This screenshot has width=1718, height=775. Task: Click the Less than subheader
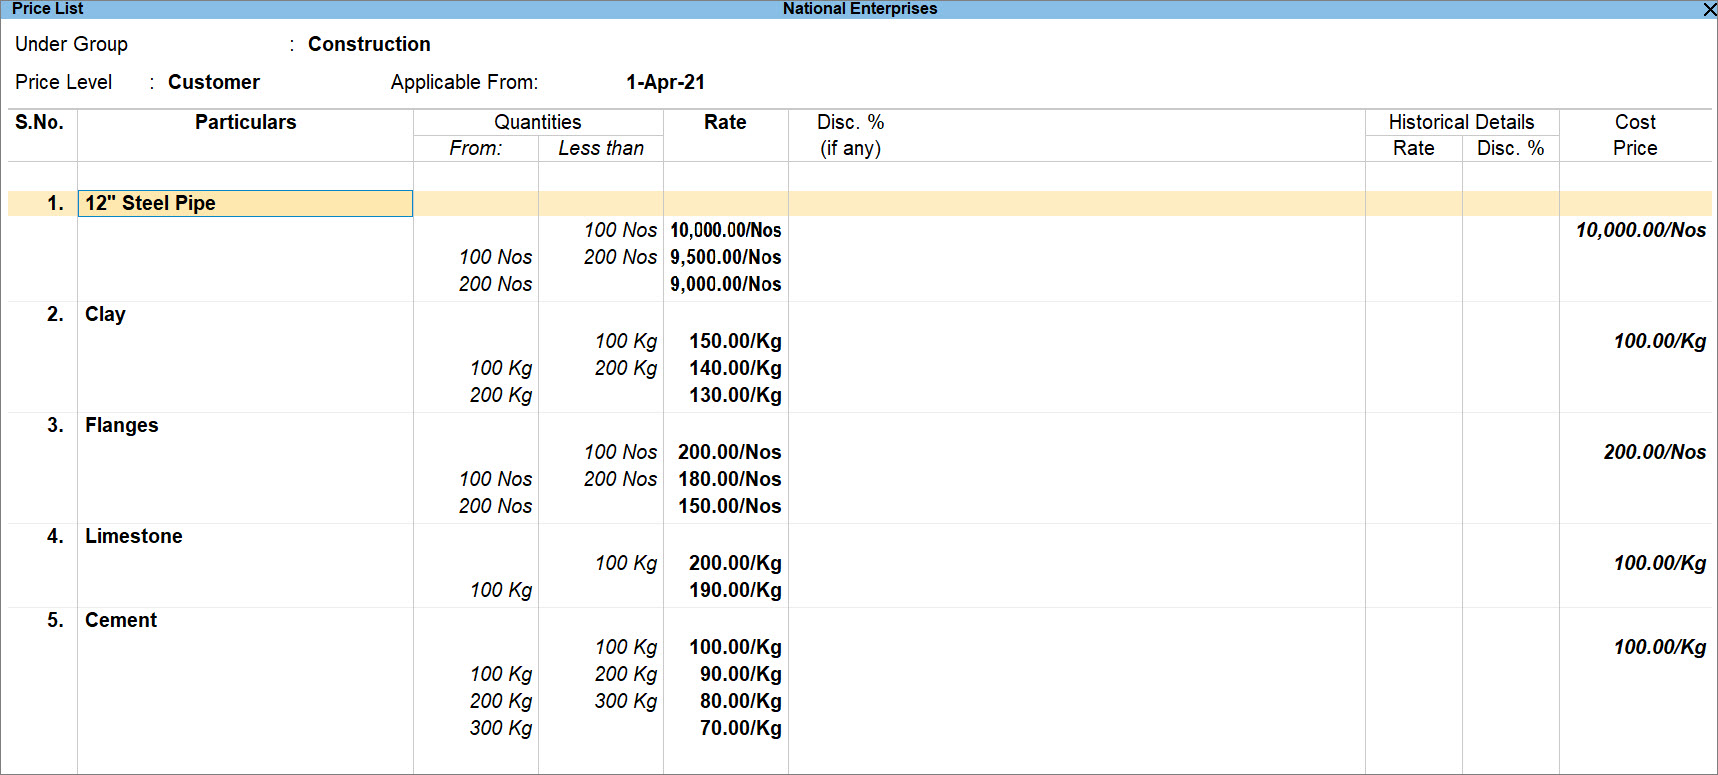click(601, 148)
